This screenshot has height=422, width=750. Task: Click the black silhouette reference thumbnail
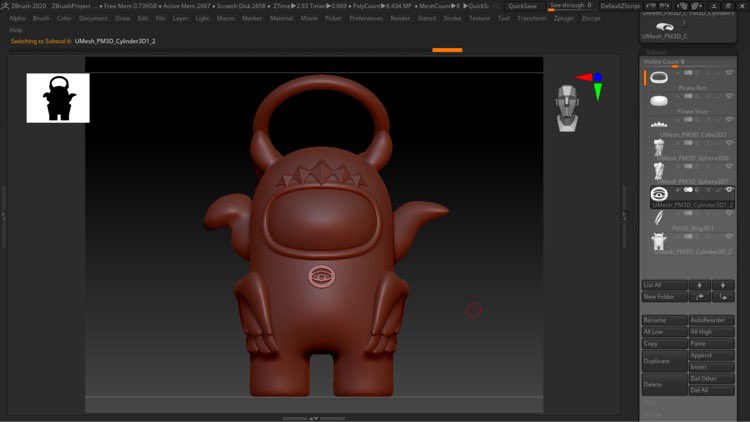(58, 98)
